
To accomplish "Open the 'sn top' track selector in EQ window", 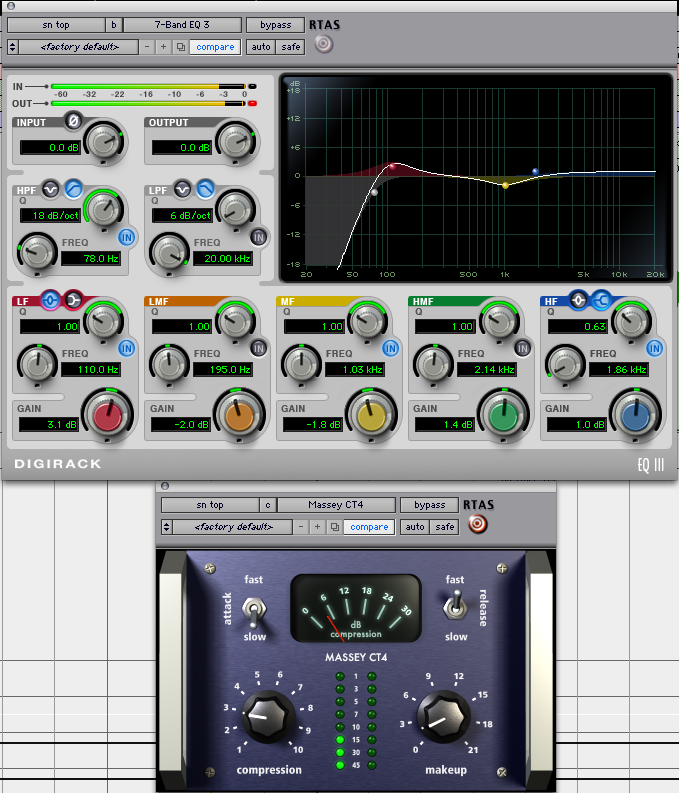I will point(56,25).
